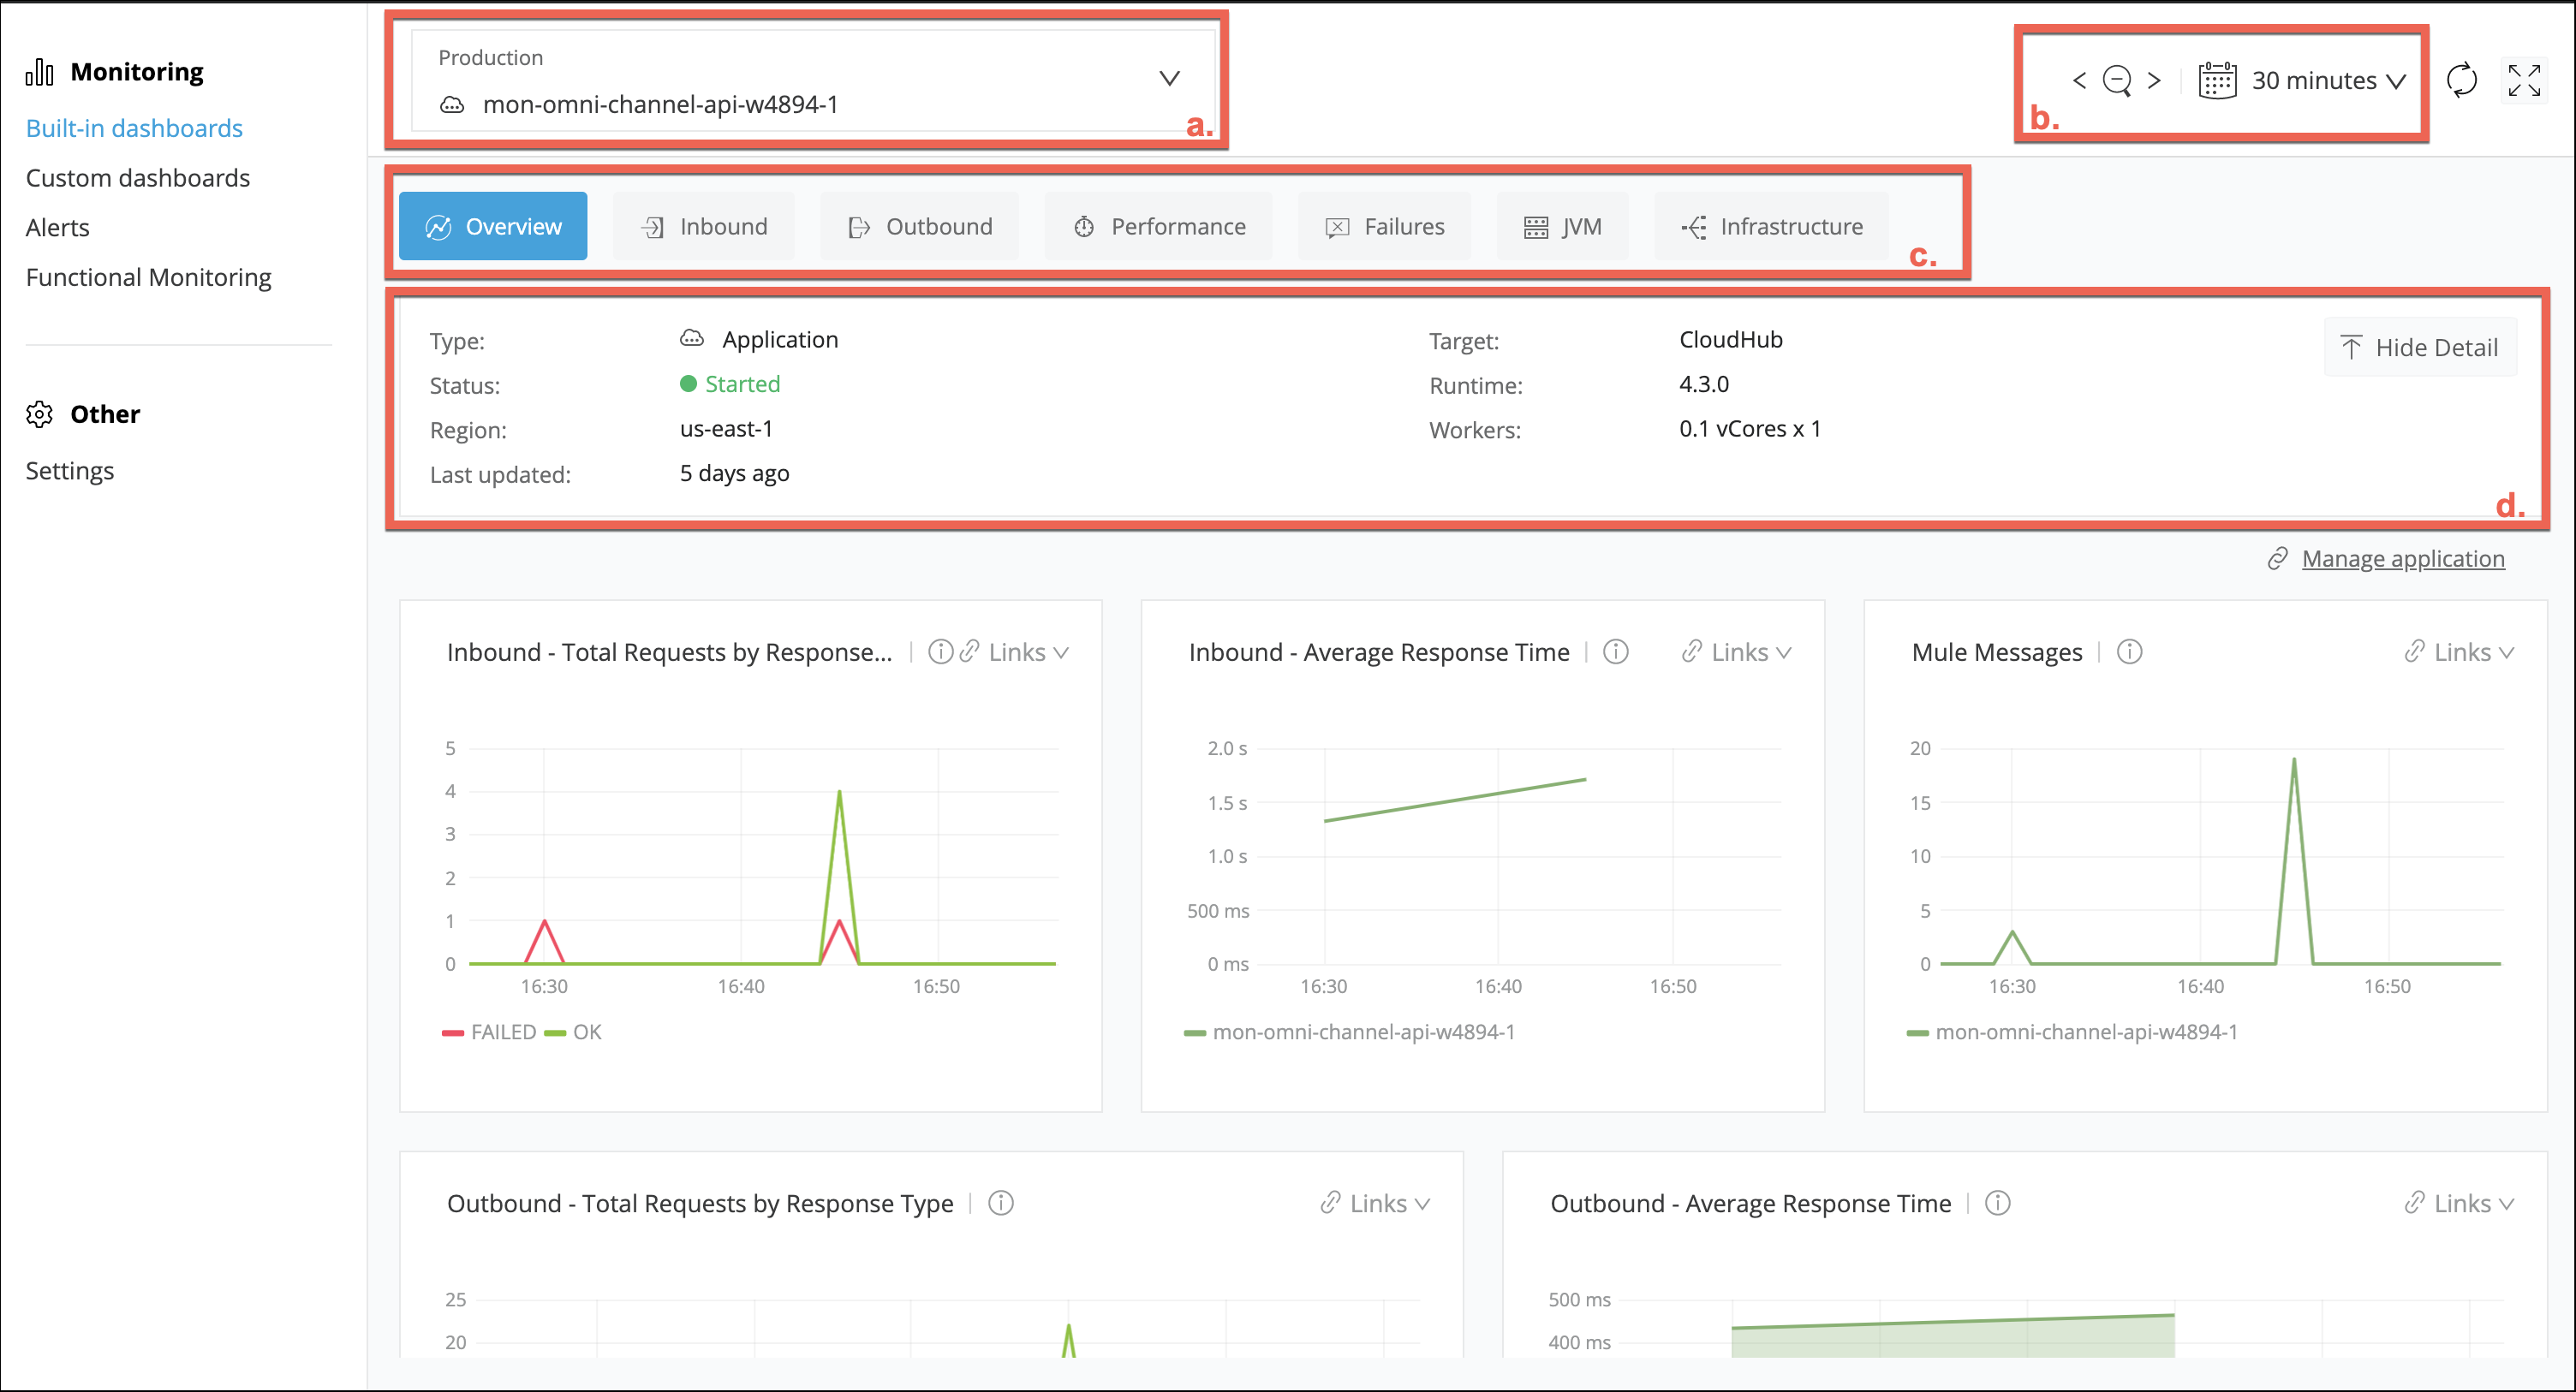
Task: Click the refresh dashboard icon
Action: point(2461,80)
